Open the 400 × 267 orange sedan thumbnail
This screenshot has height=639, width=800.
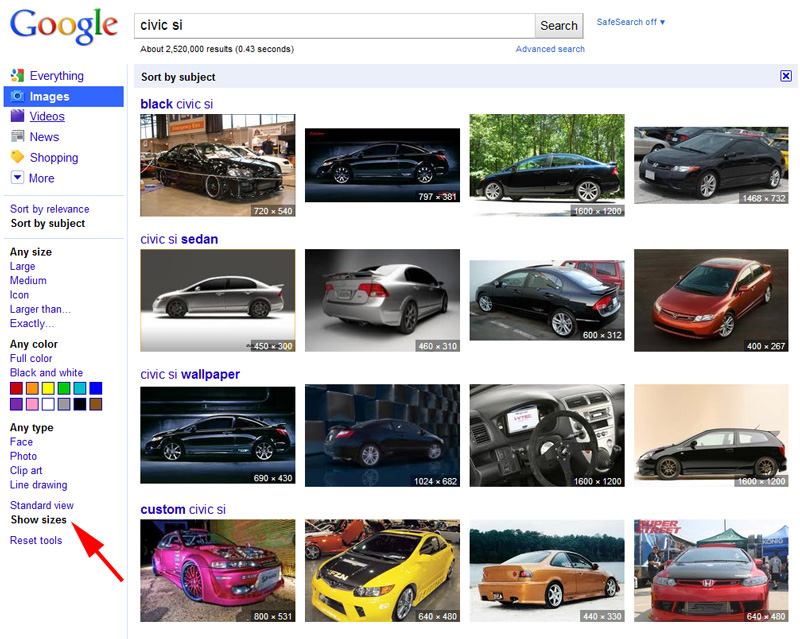[x=711, y=300]
